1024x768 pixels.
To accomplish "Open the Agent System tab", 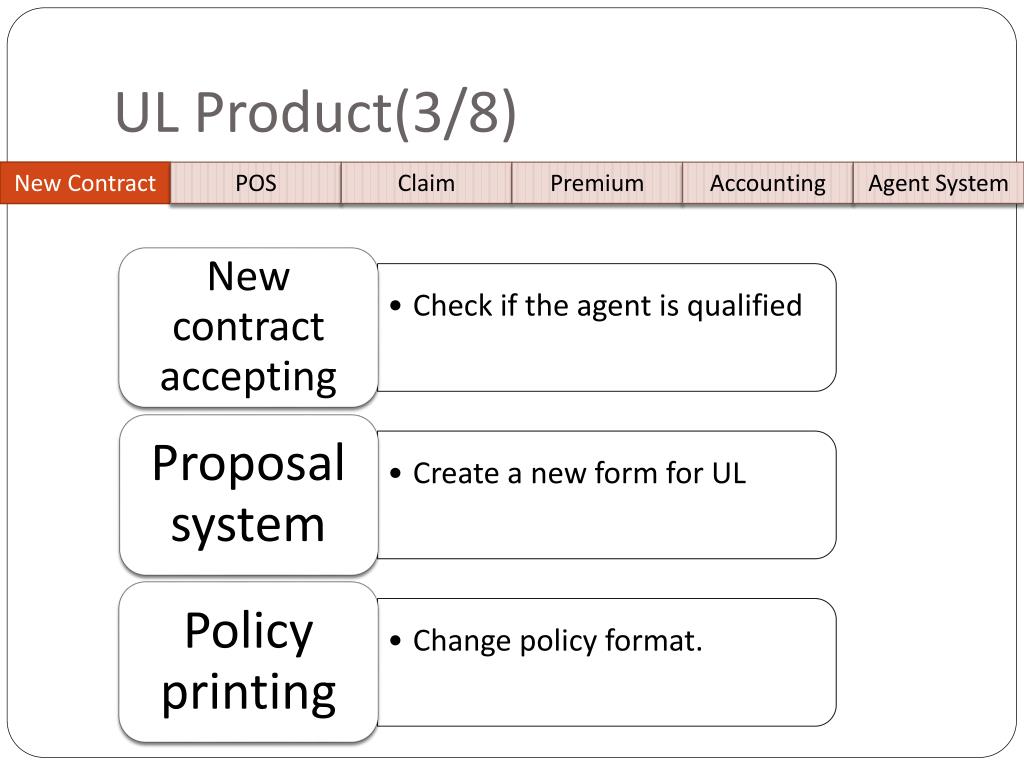I will point(938,183).
